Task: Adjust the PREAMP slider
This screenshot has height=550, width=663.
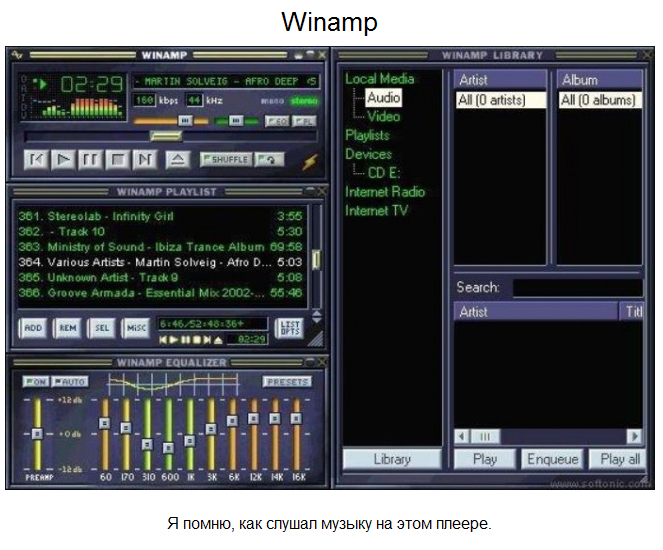Action: [x=37, y=434]
